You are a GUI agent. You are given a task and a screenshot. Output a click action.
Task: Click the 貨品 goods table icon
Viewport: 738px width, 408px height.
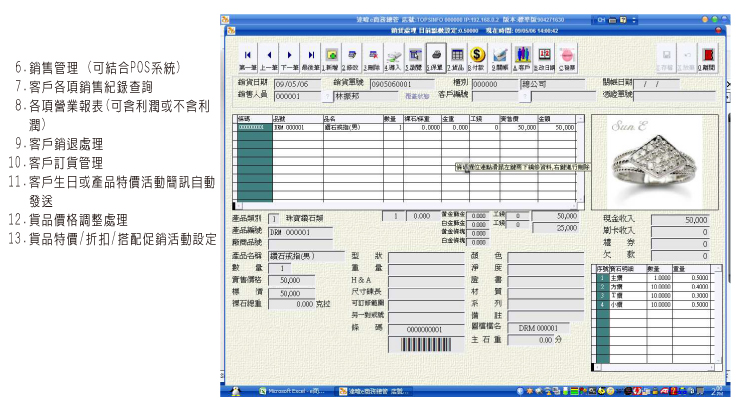pos(456,55)
